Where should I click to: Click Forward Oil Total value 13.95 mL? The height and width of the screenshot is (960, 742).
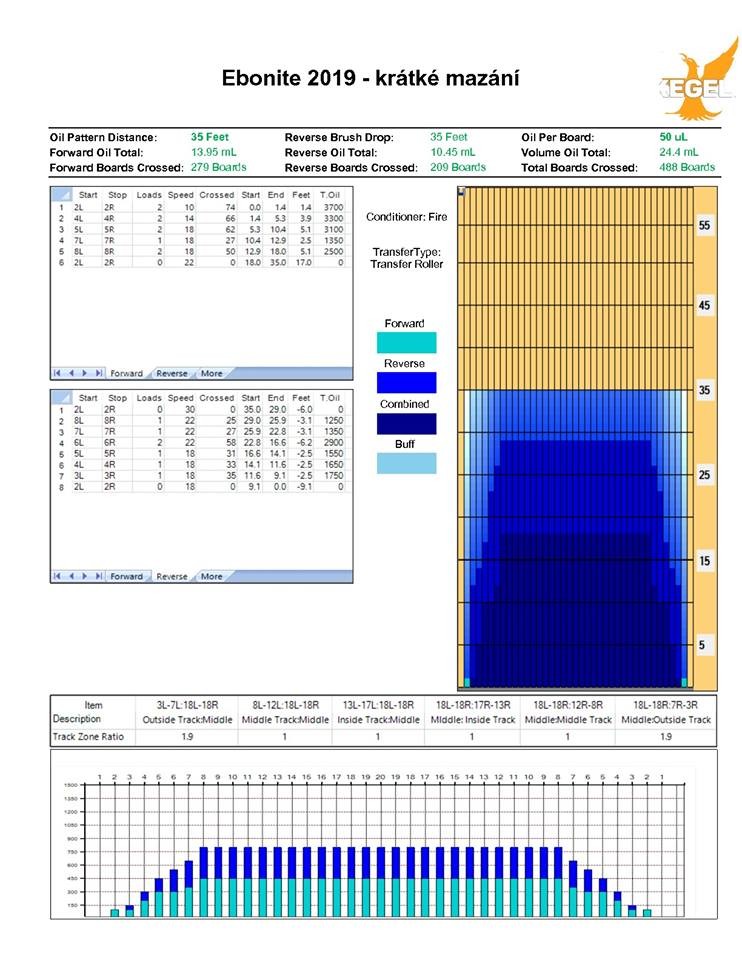pyautogui.click(x=213, y=152)
